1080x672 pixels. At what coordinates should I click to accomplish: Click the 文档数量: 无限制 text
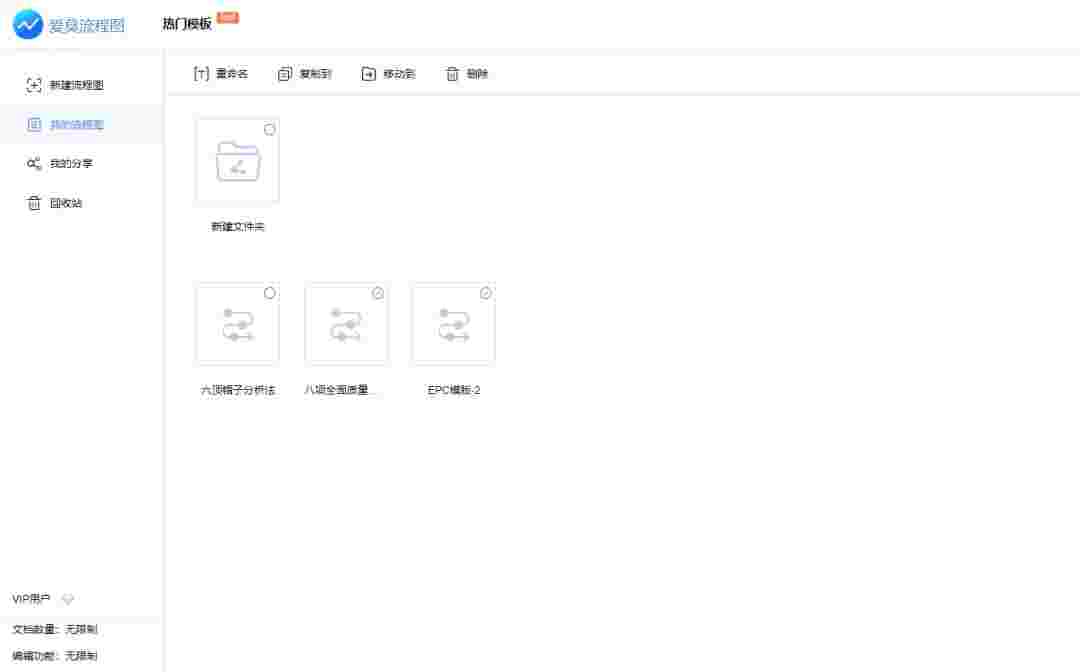(x=53, y=629)
